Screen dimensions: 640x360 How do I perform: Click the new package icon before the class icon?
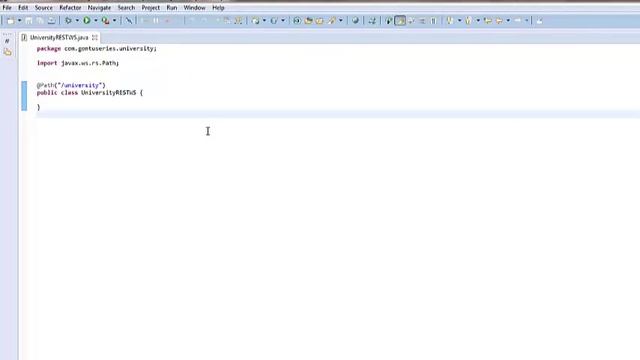256,20
